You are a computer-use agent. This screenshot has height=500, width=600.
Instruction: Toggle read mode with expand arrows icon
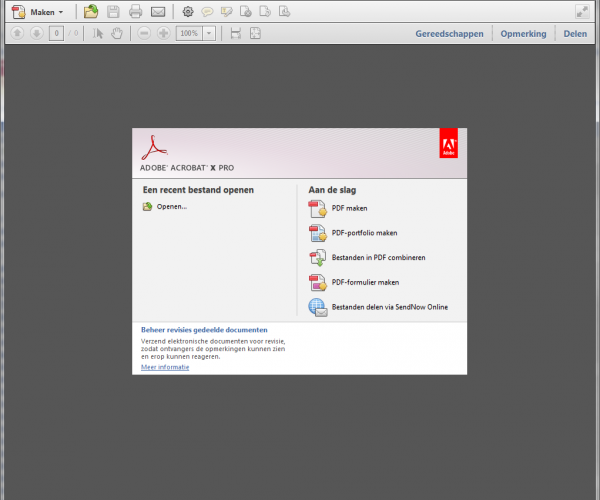(582, 12)
